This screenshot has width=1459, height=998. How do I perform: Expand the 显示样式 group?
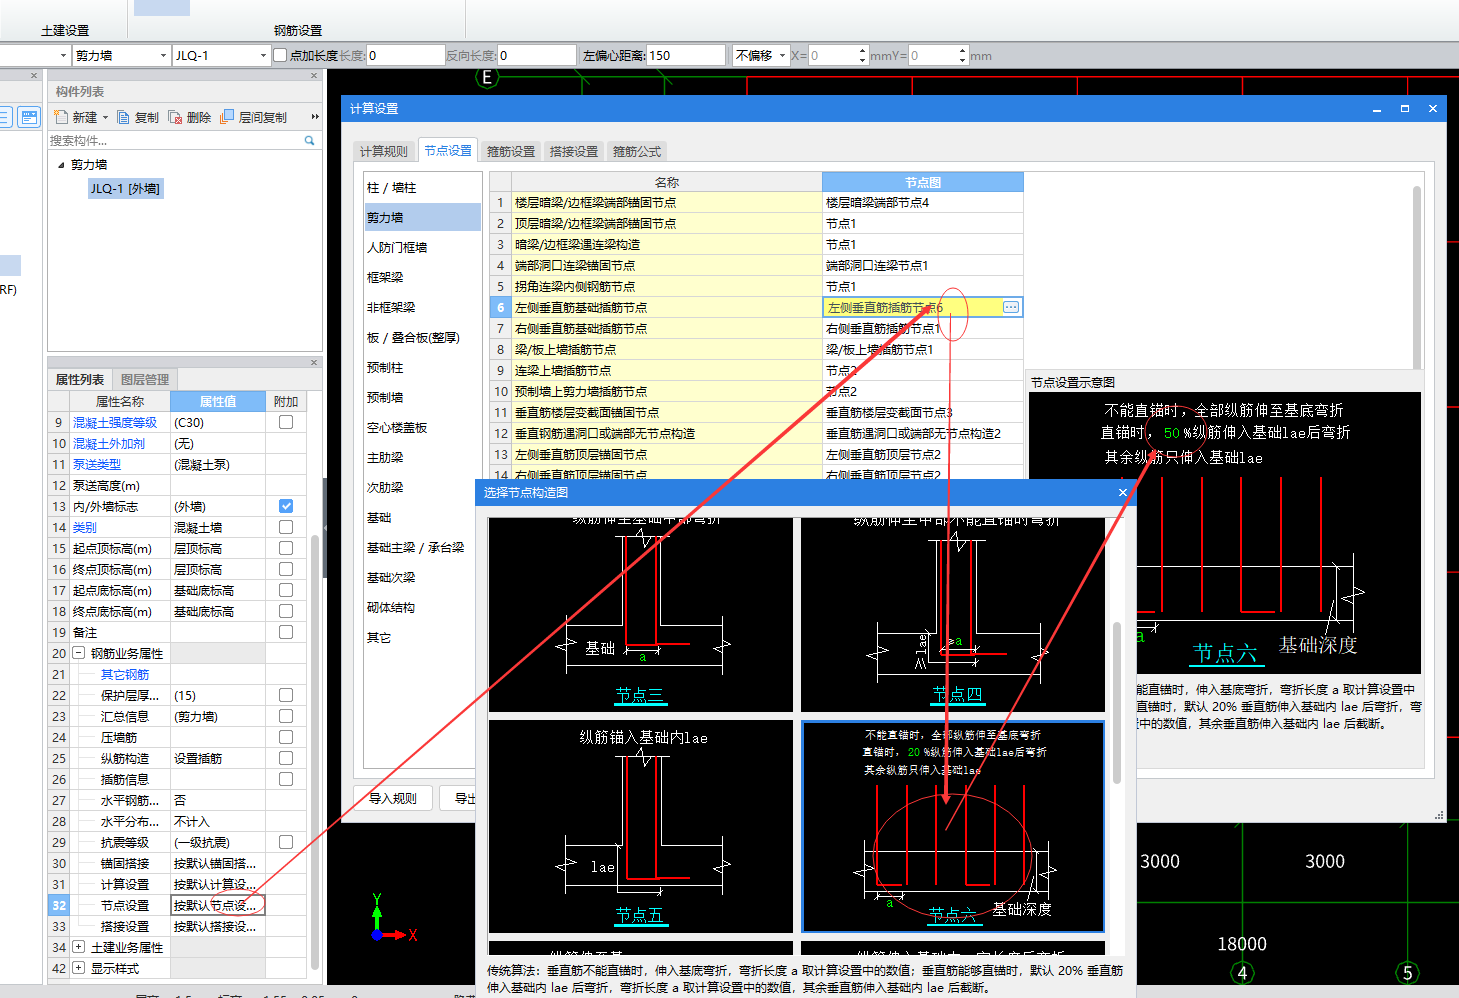[x=78, y=968]
